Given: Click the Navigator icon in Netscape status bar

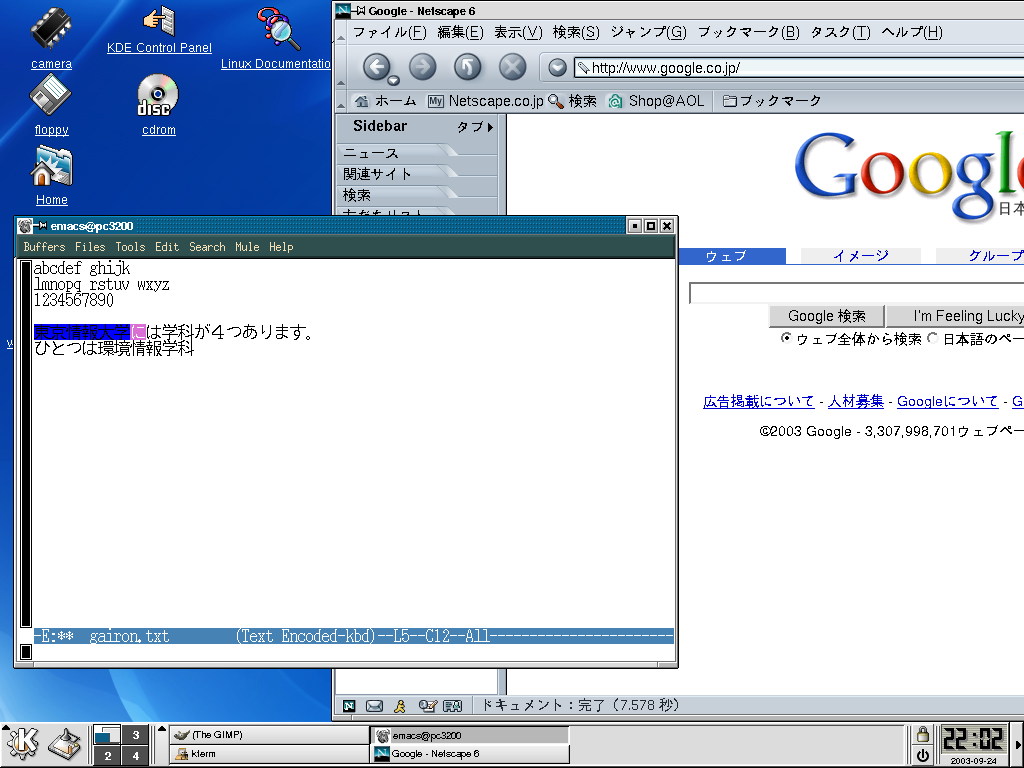Looking at the screenshot, I should coord(349,705).
